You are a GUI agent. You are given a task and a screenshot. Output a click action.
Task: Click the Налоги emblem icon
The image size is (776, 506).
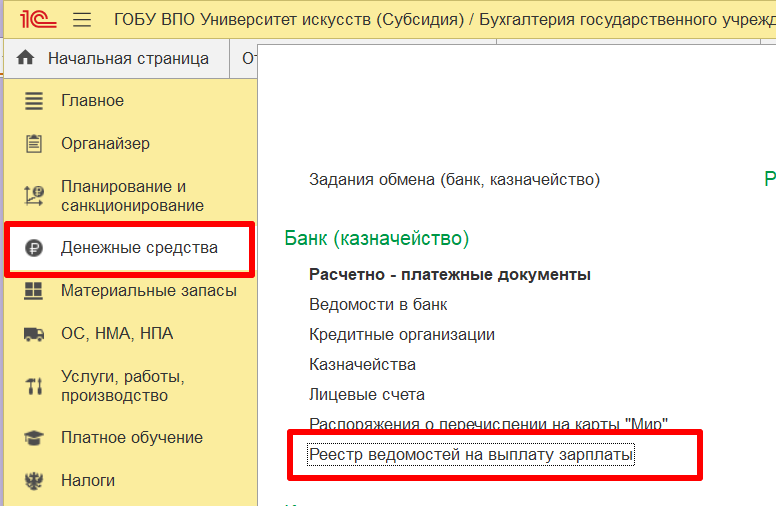pyautogui.click(x=34, y=481)
